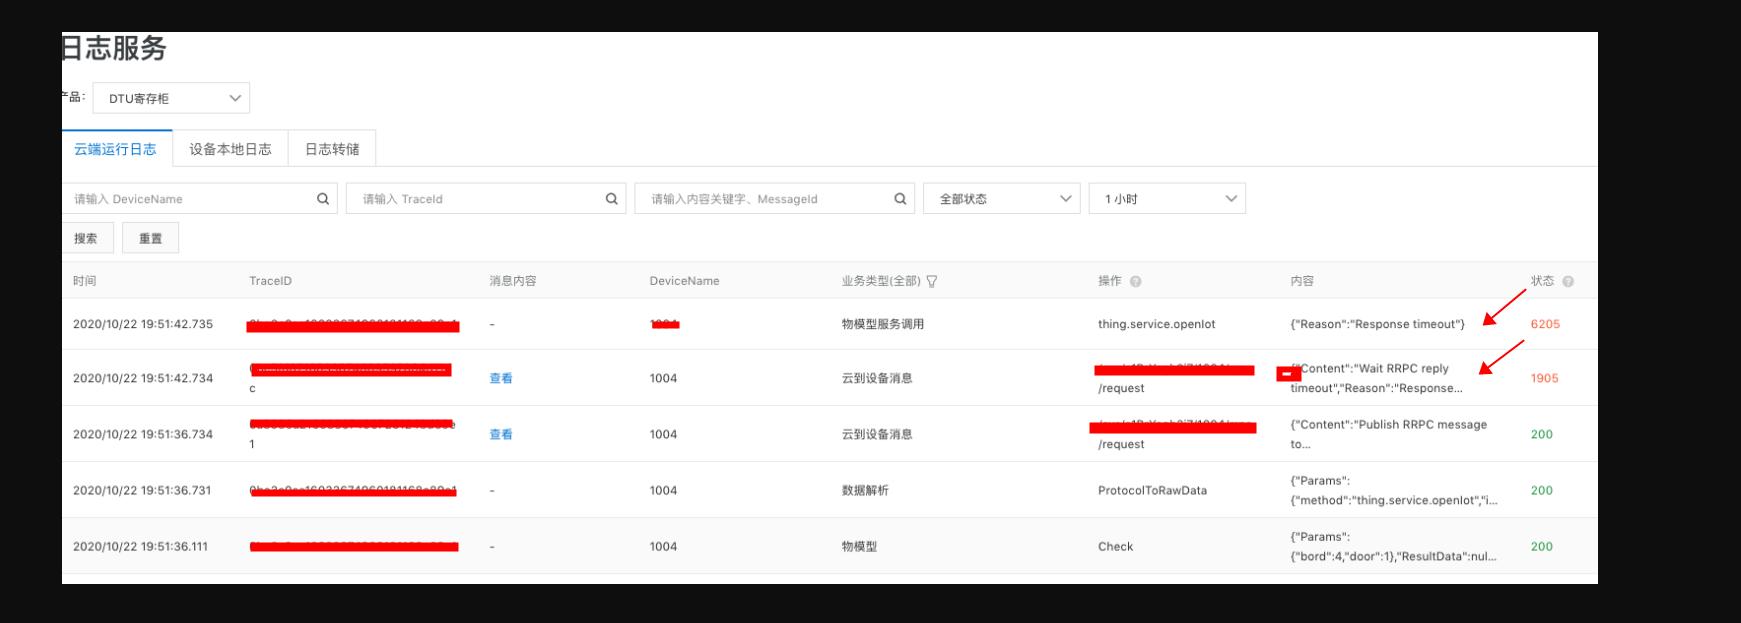
Task: Click the 重置 button
Action: pos(150,238)
